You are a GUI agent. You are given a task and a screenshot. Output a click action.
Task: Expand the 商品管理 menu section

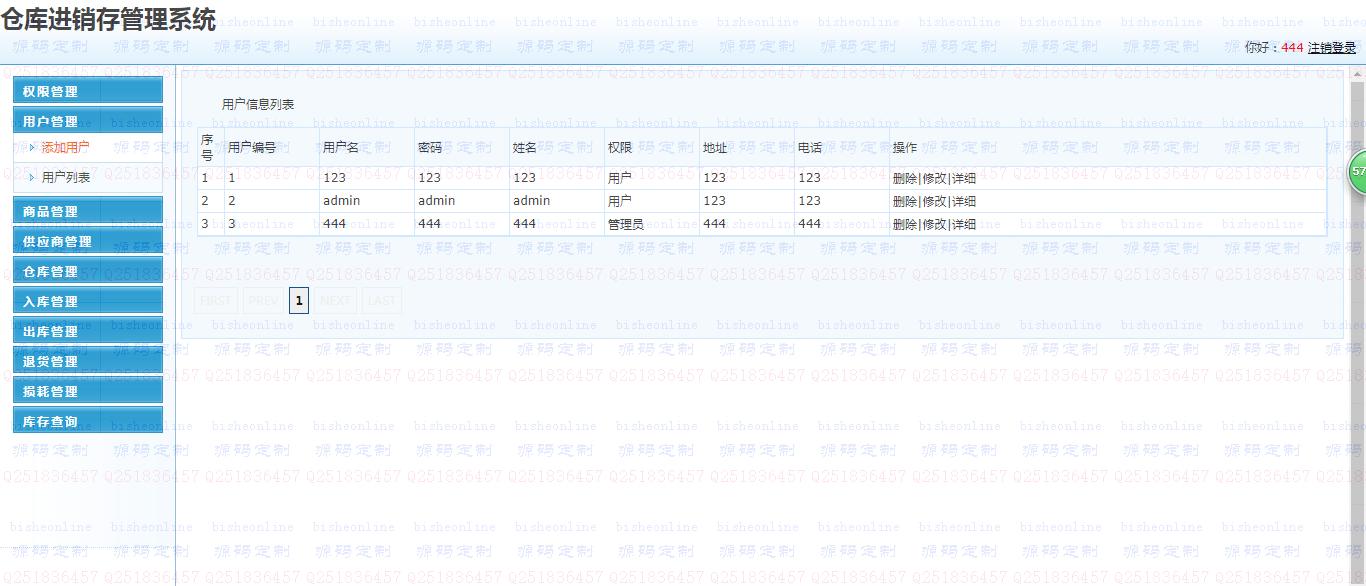tap(87, 211)
